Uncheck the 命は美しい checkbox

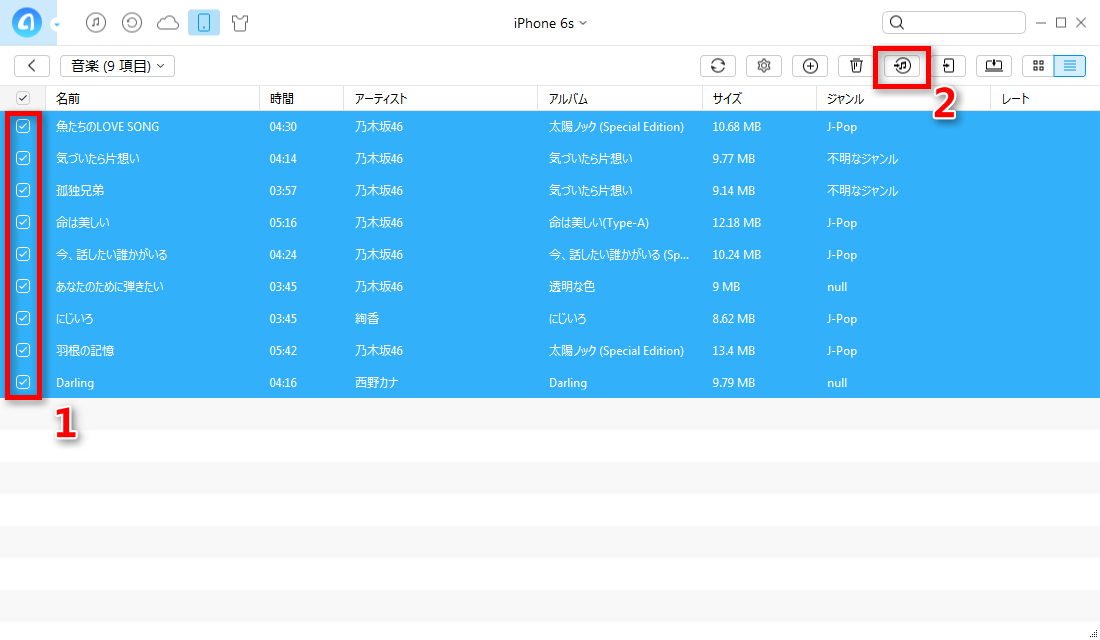pyautogui.click(x=23, y=222)
